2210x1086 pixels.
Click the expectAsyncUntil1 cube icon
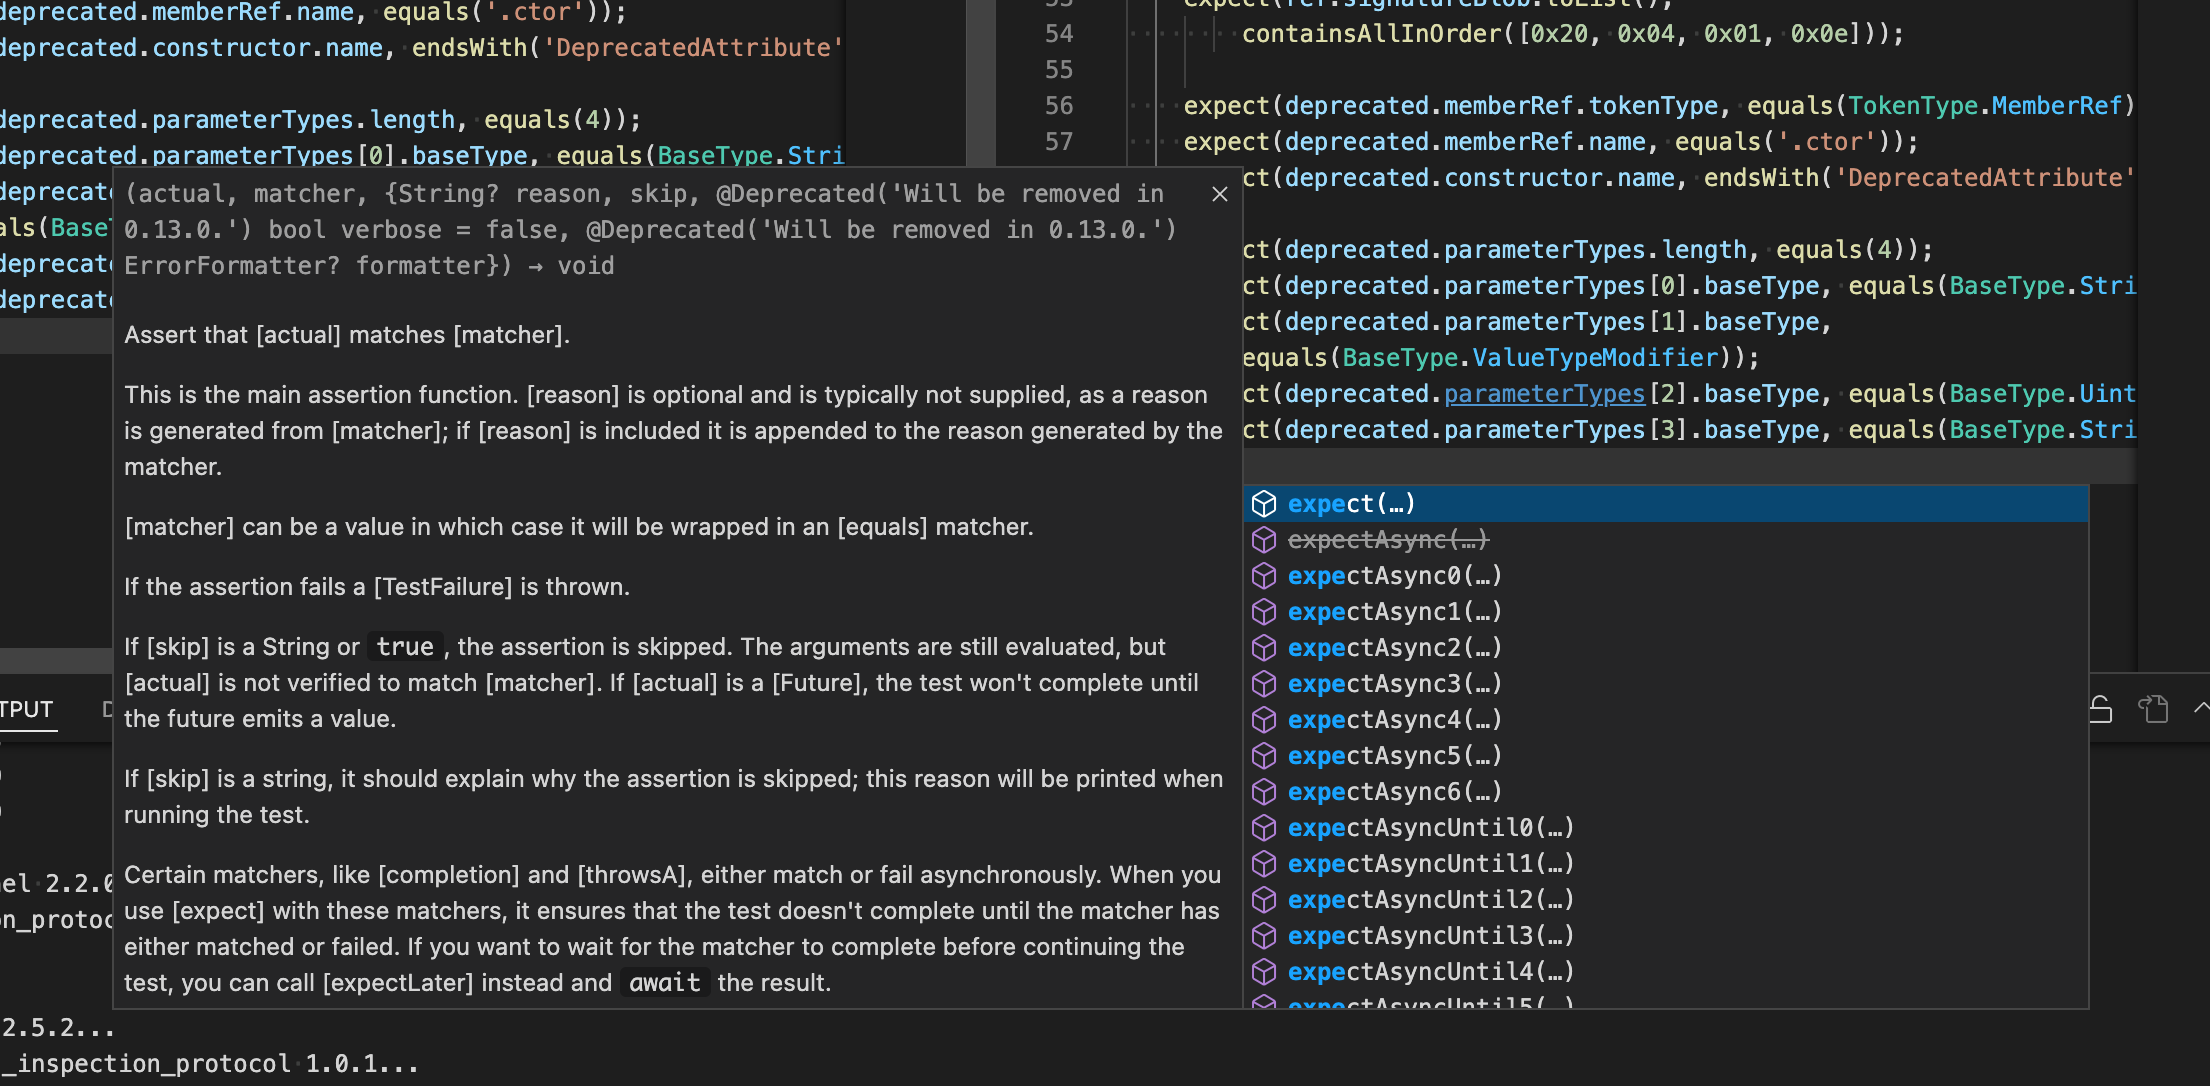(1265, 863)
